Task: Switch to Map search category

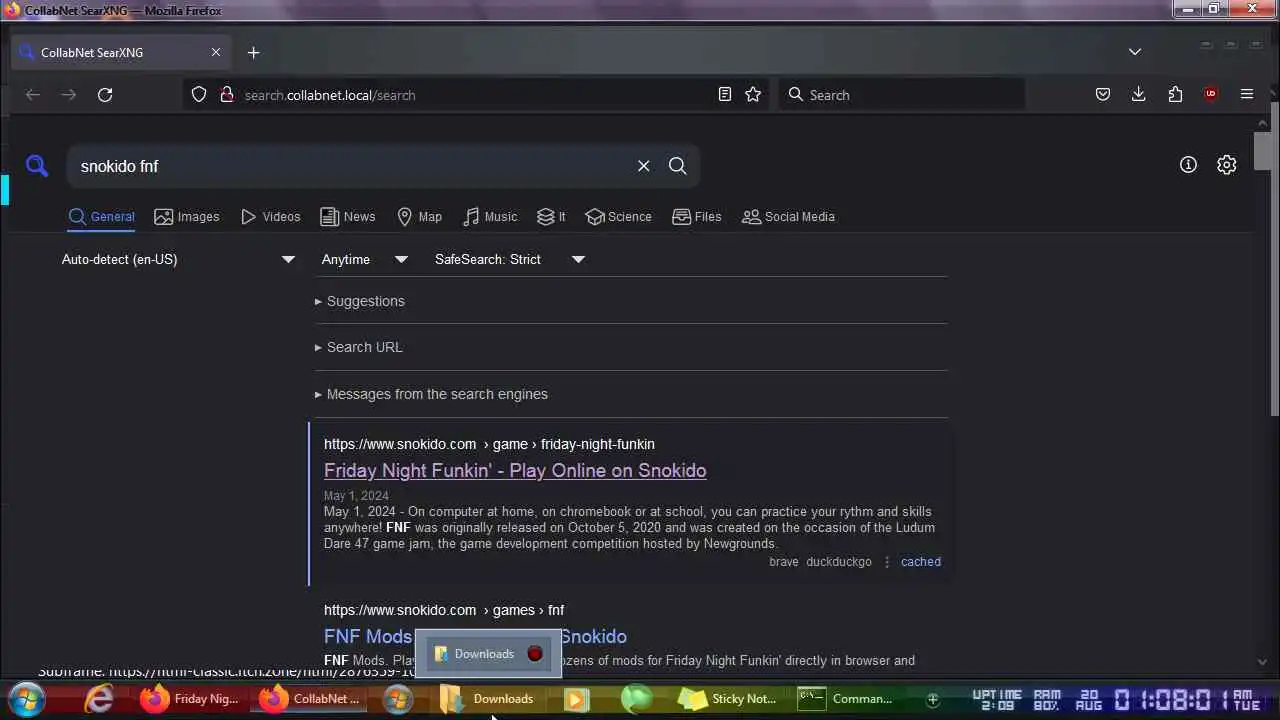Action: click(419, 216)
